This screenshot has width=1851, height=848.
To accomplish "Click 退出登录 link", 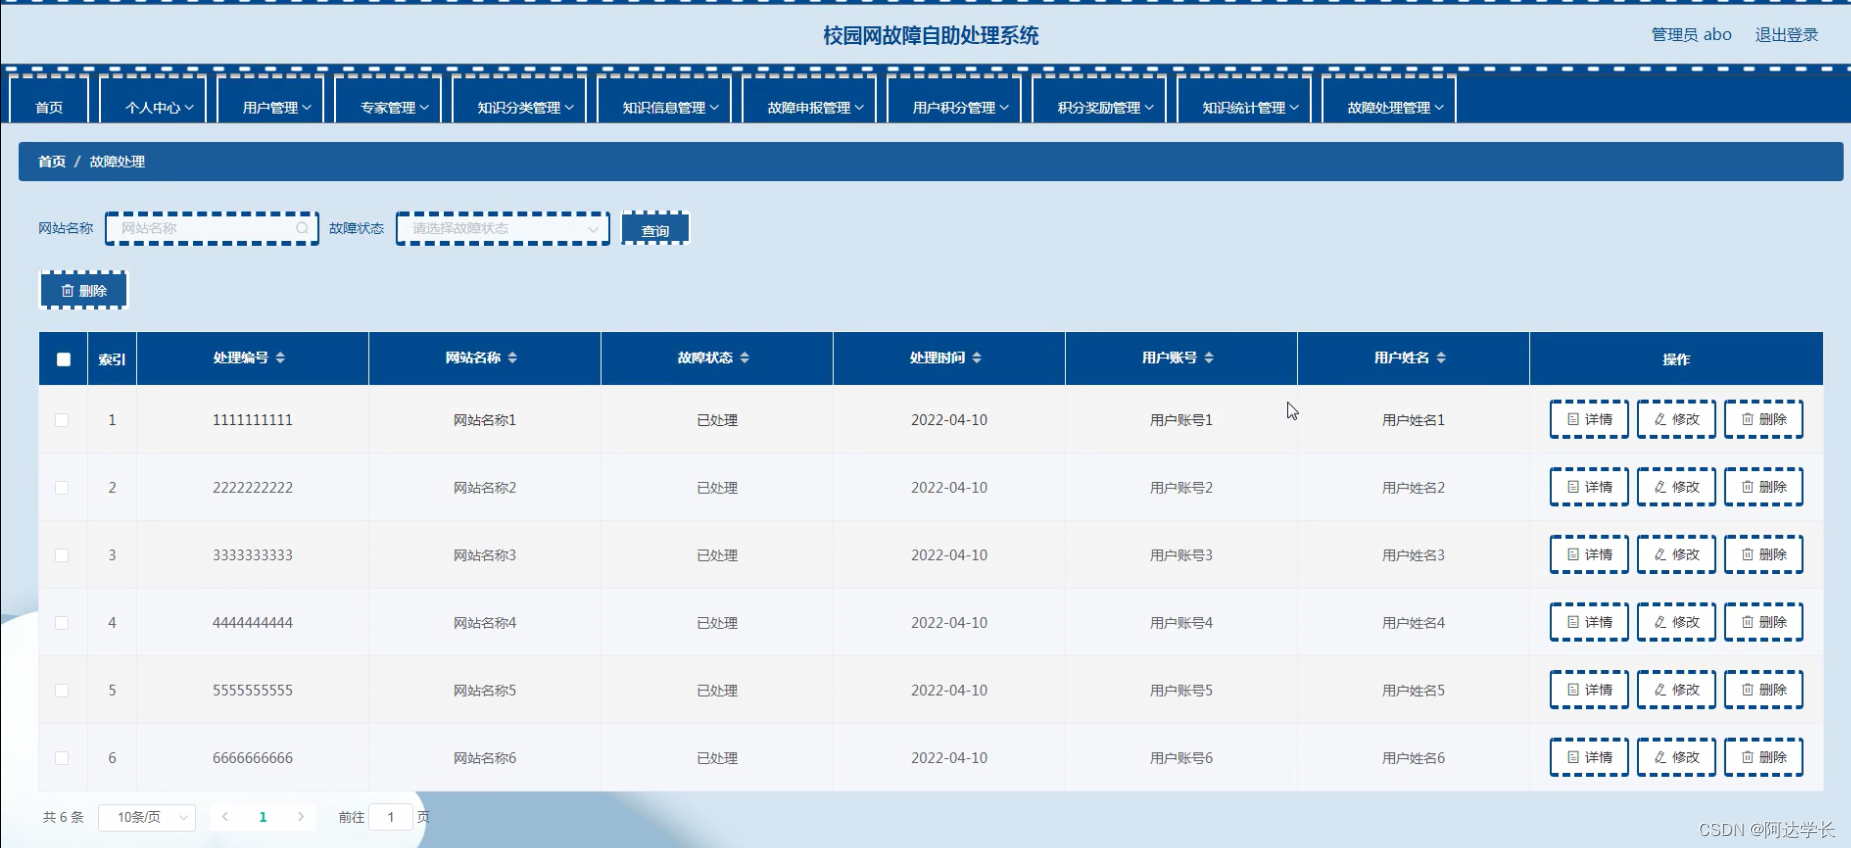I will point(1786,34).
